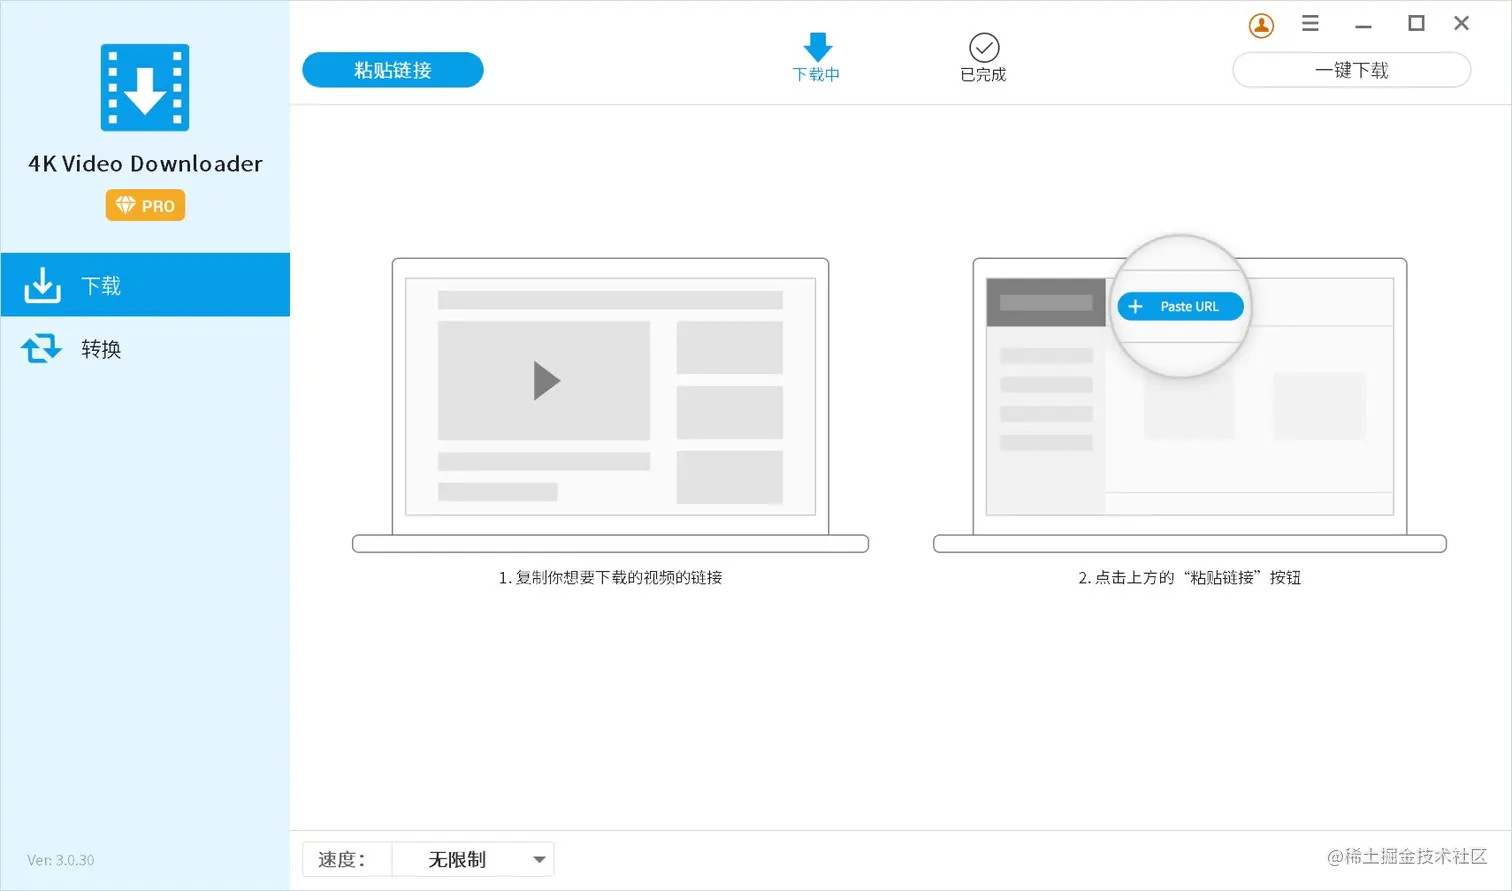
Task: Maximize the application window
Action: [x=1416, y=23]
